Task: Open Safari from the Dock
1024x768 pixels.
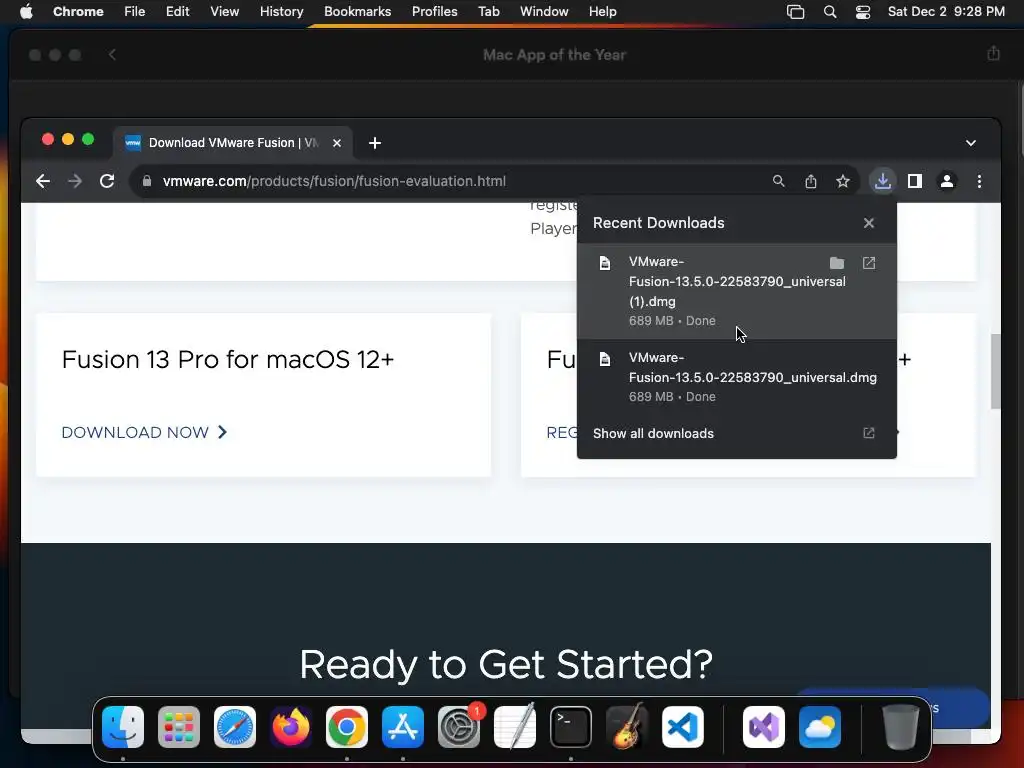Action: (235, 727)
